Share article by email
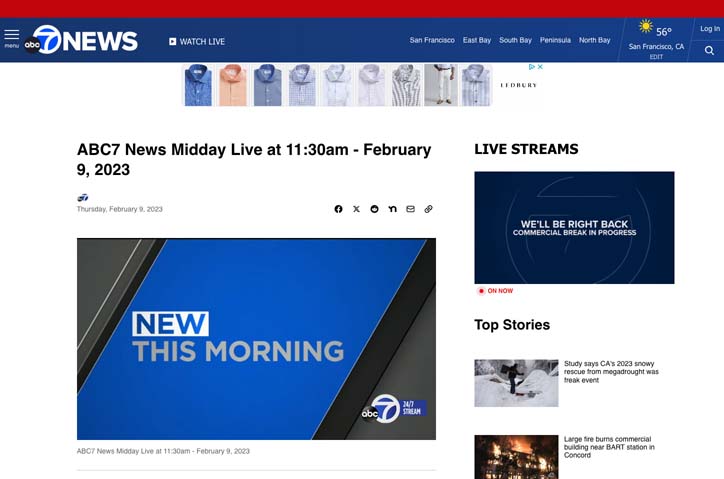This screenshot has width=724, height=479. tap(410, 209)
